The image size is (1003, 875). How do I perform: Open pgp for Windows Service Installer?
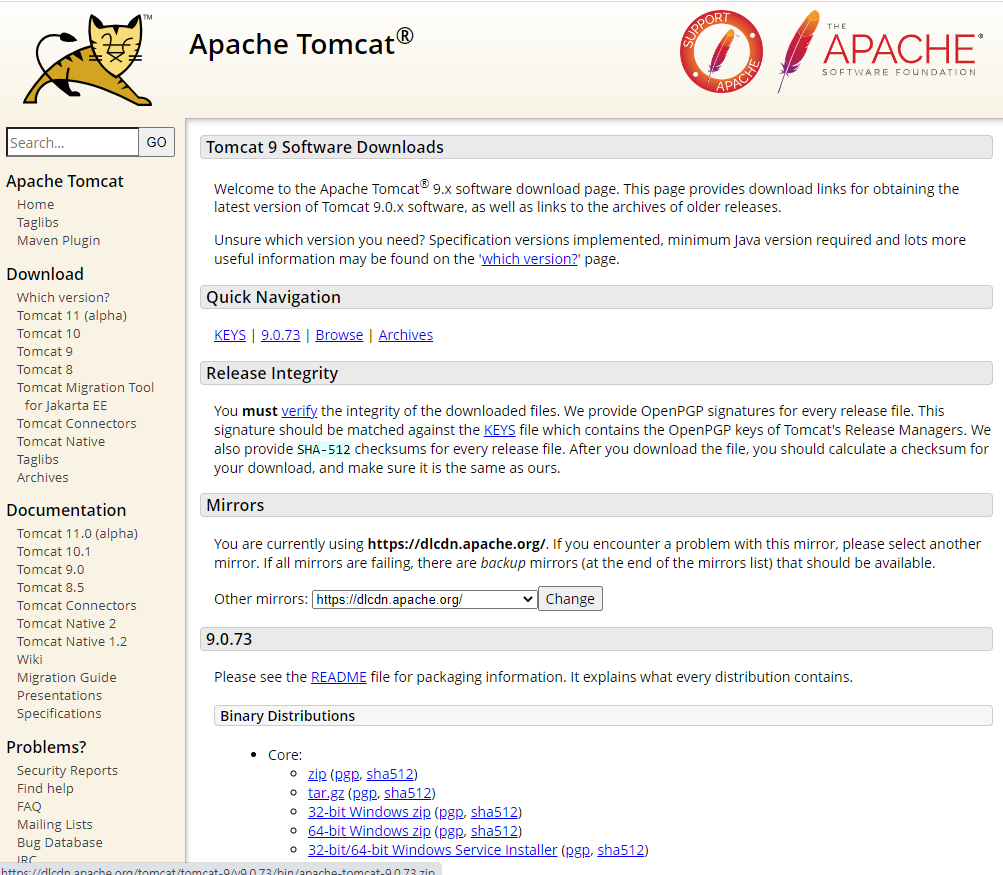point(578,849)
